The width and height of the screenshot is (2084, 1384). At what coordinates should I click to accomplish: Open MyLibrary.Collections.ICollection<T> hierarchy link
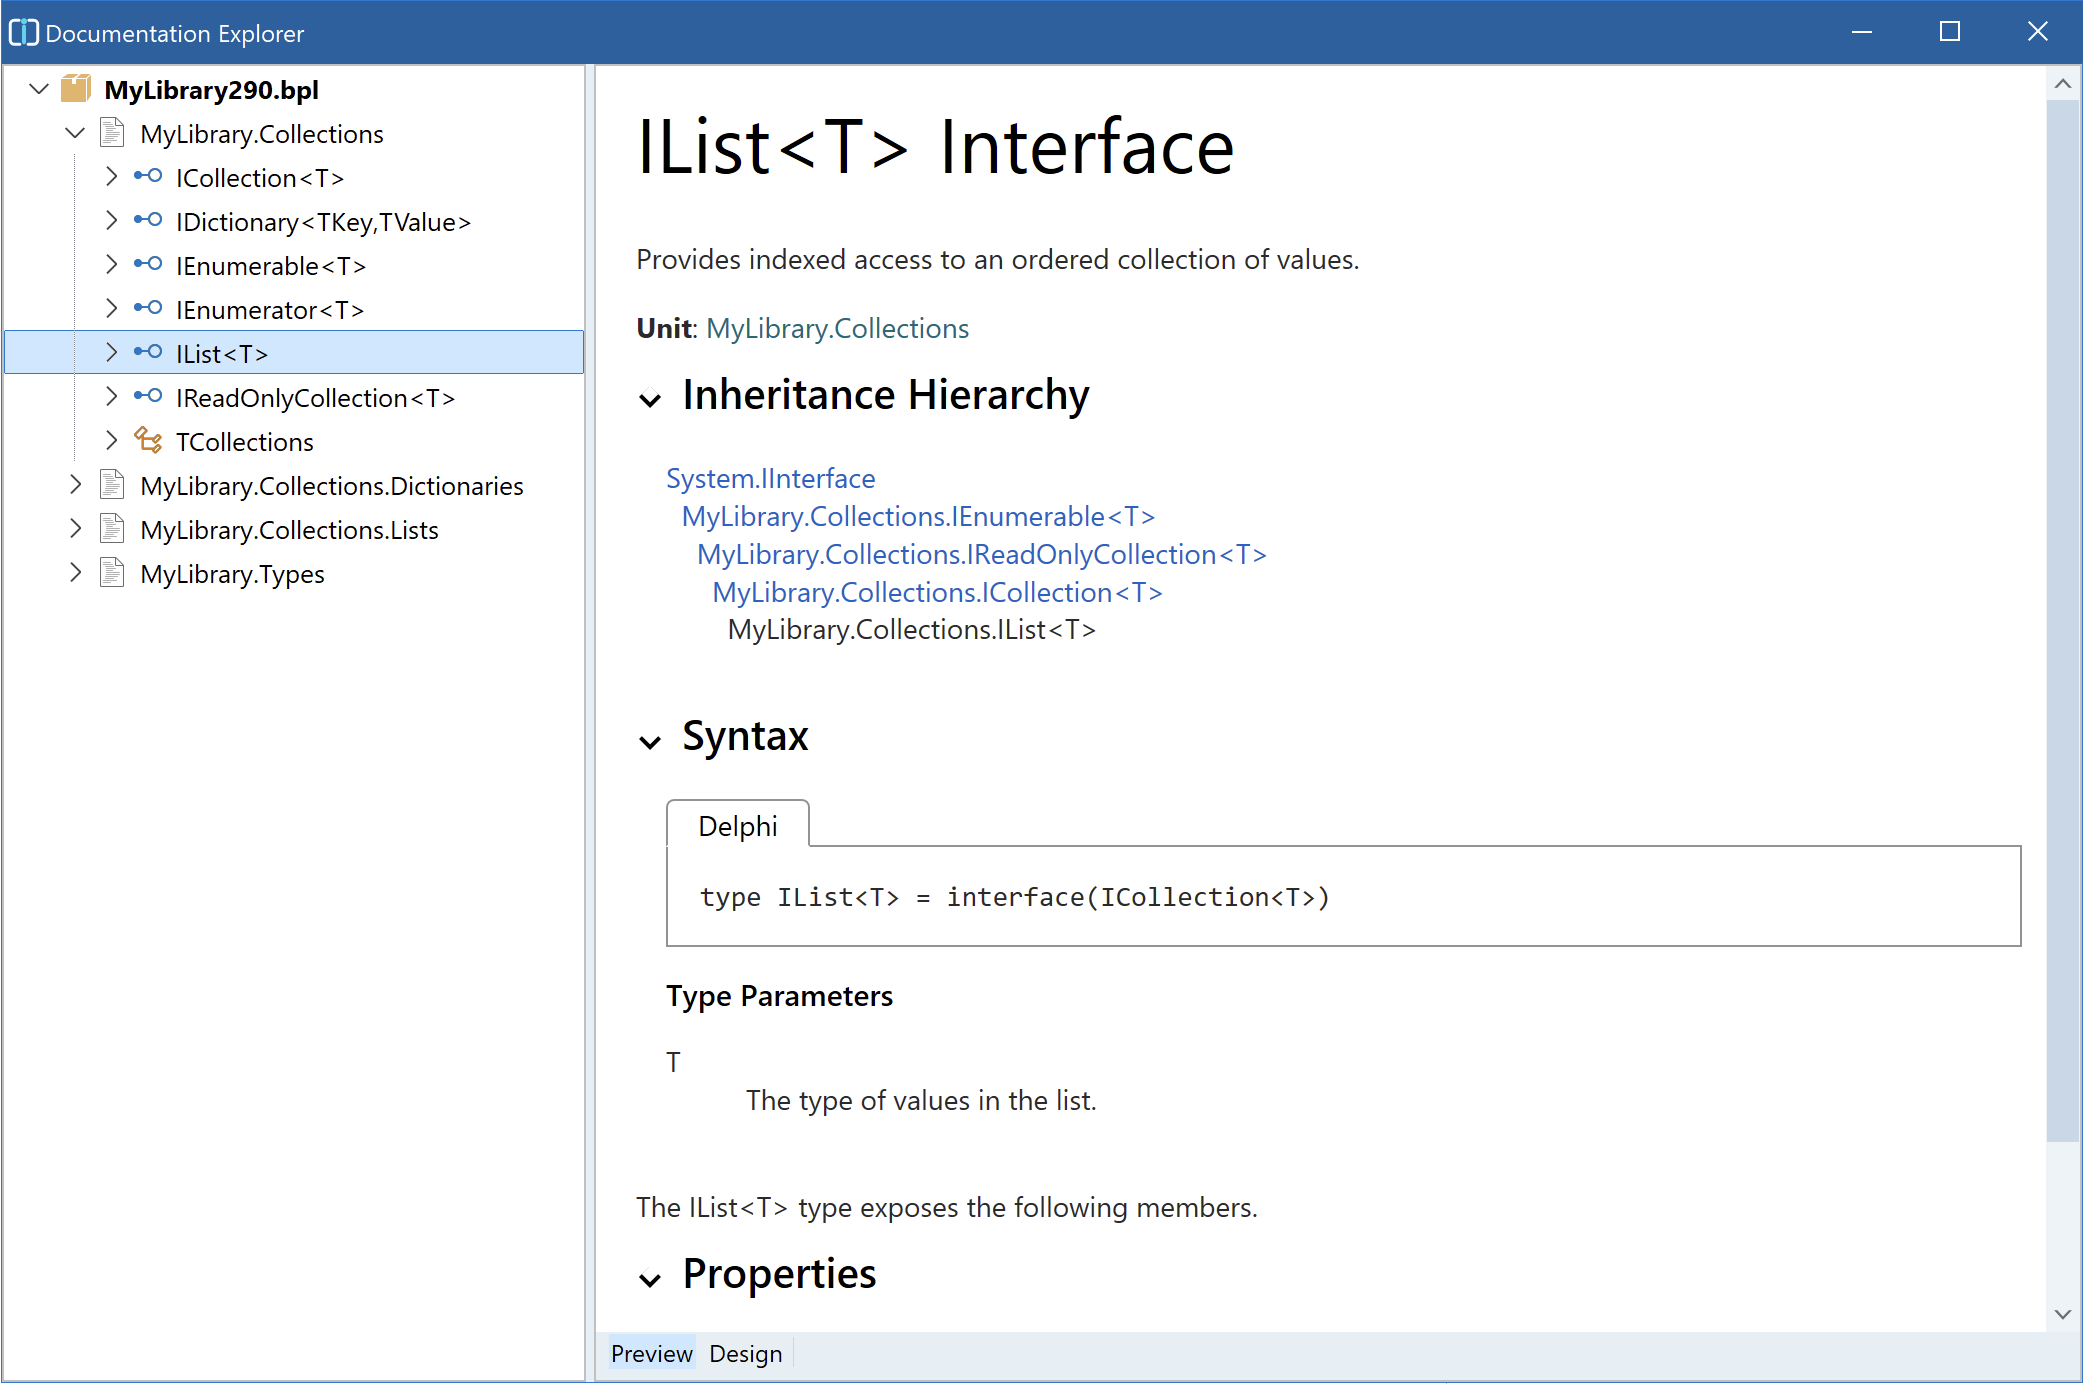937,592
